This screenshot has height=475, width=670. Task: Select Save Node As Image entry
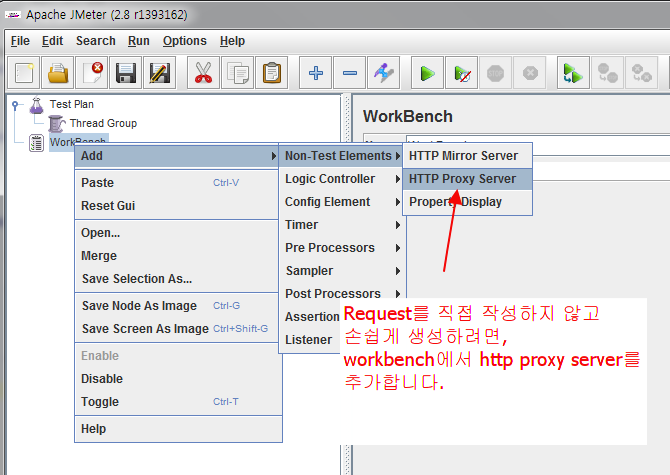coord(176,306)
